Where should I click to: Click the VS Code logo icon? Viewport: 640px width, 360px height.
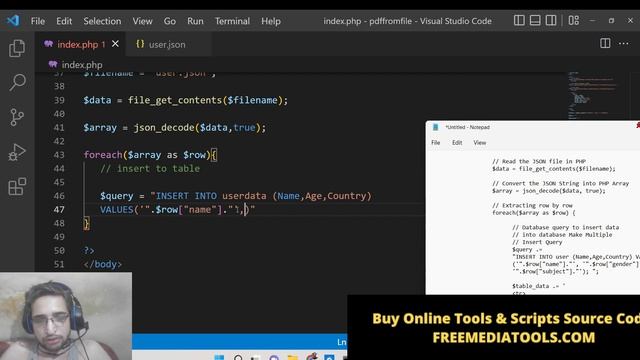13,20
